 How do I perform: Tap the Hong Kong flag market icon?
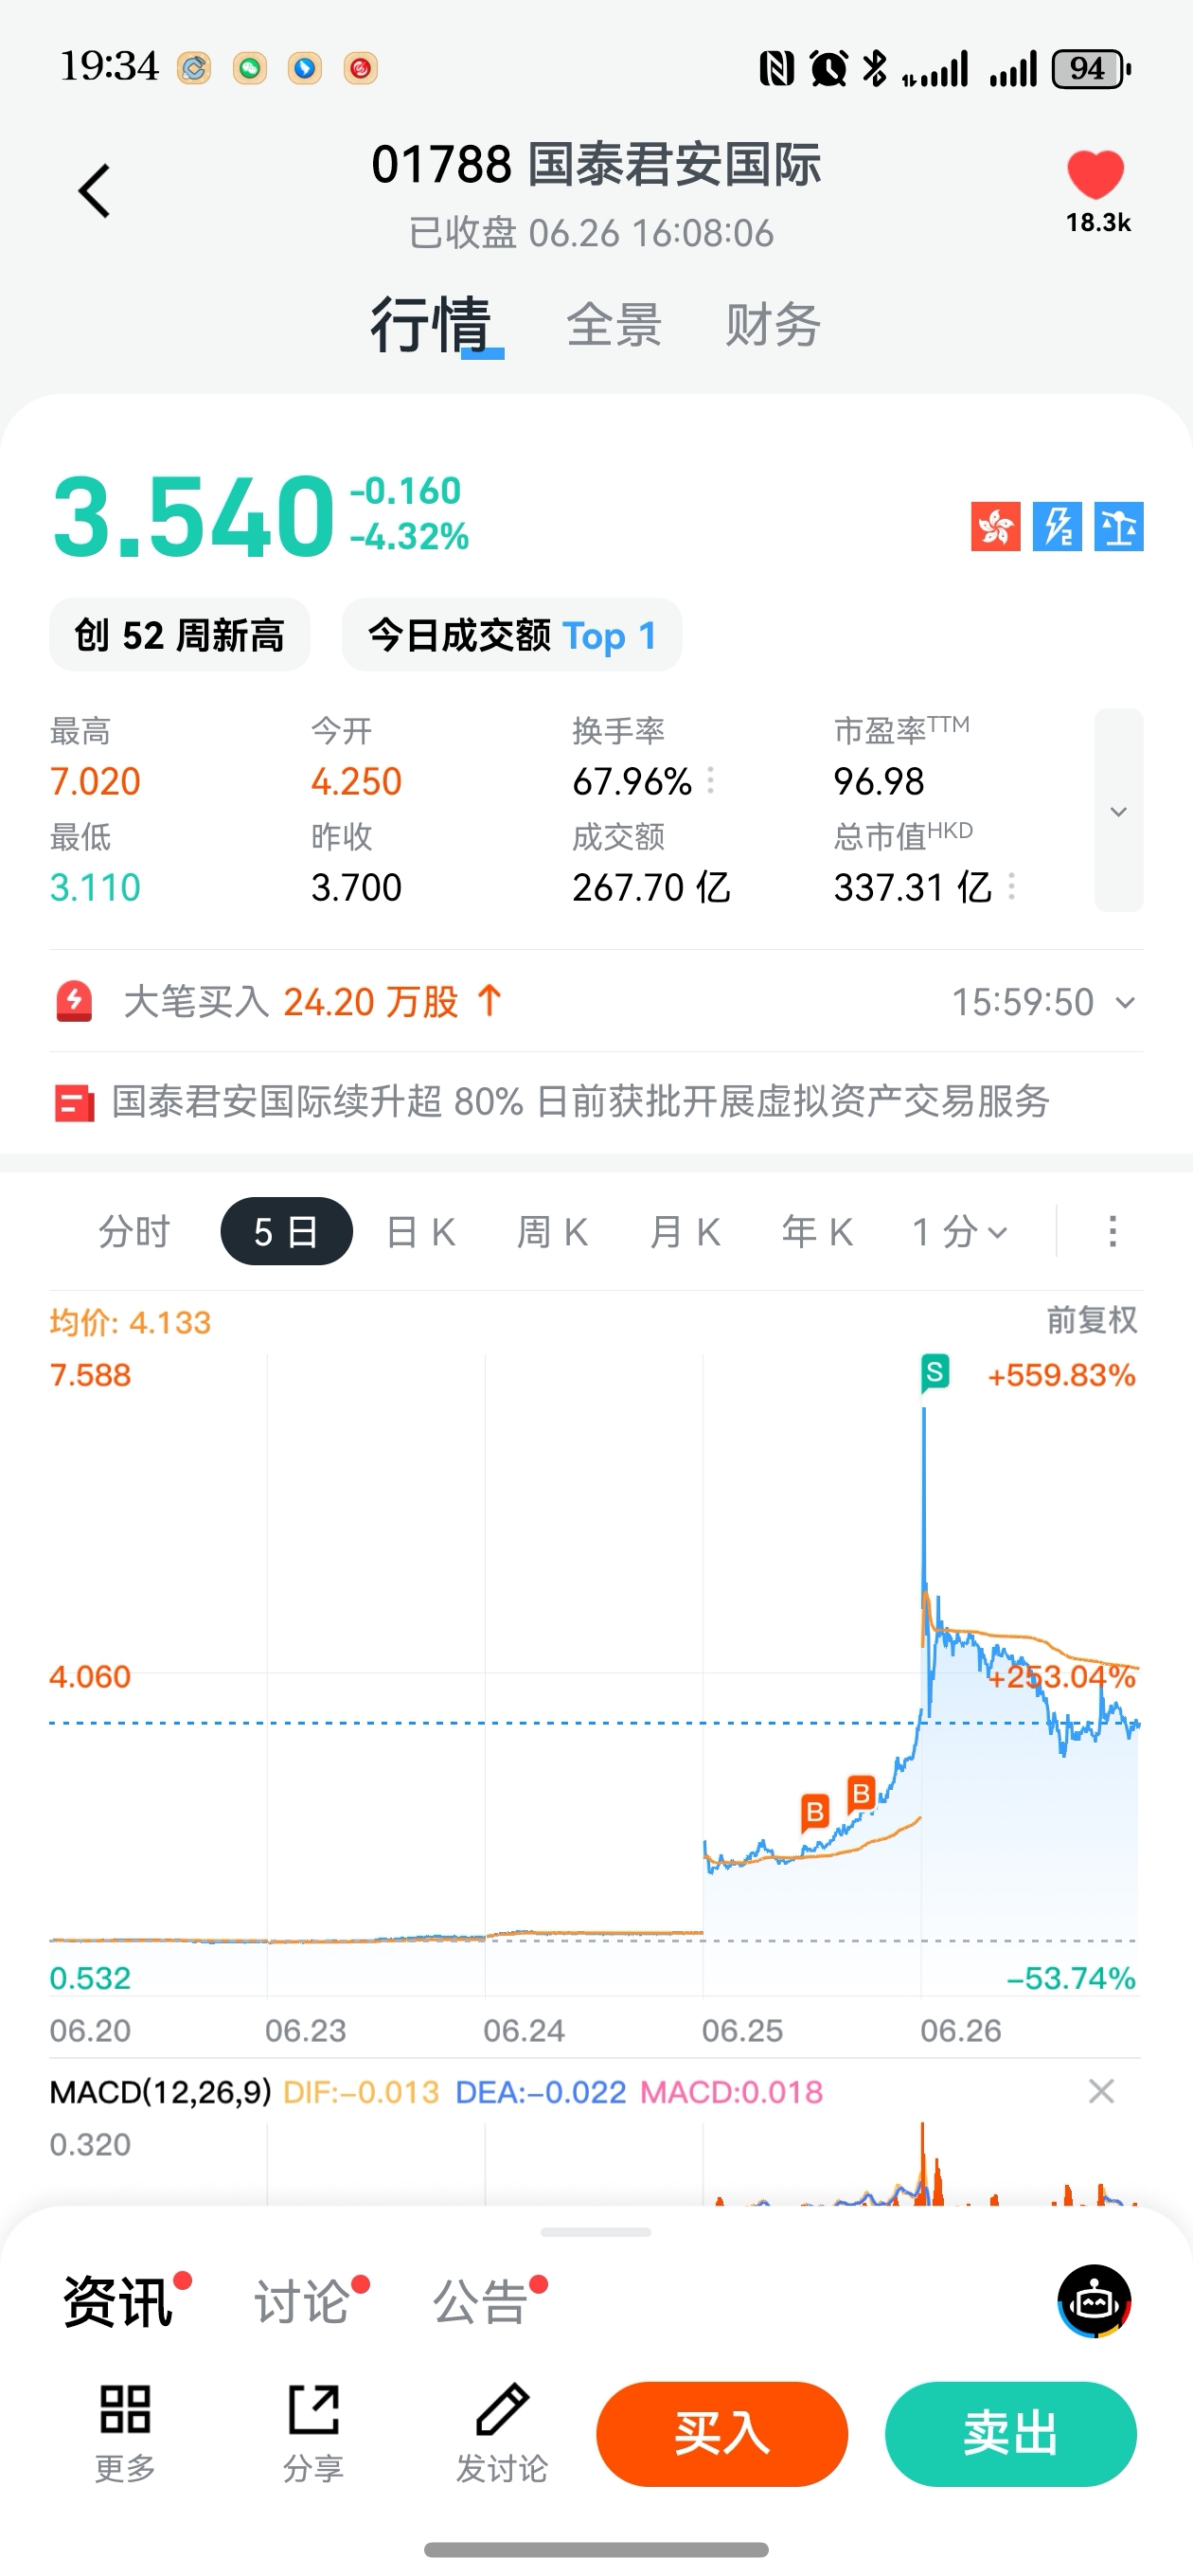pos(995,527)
